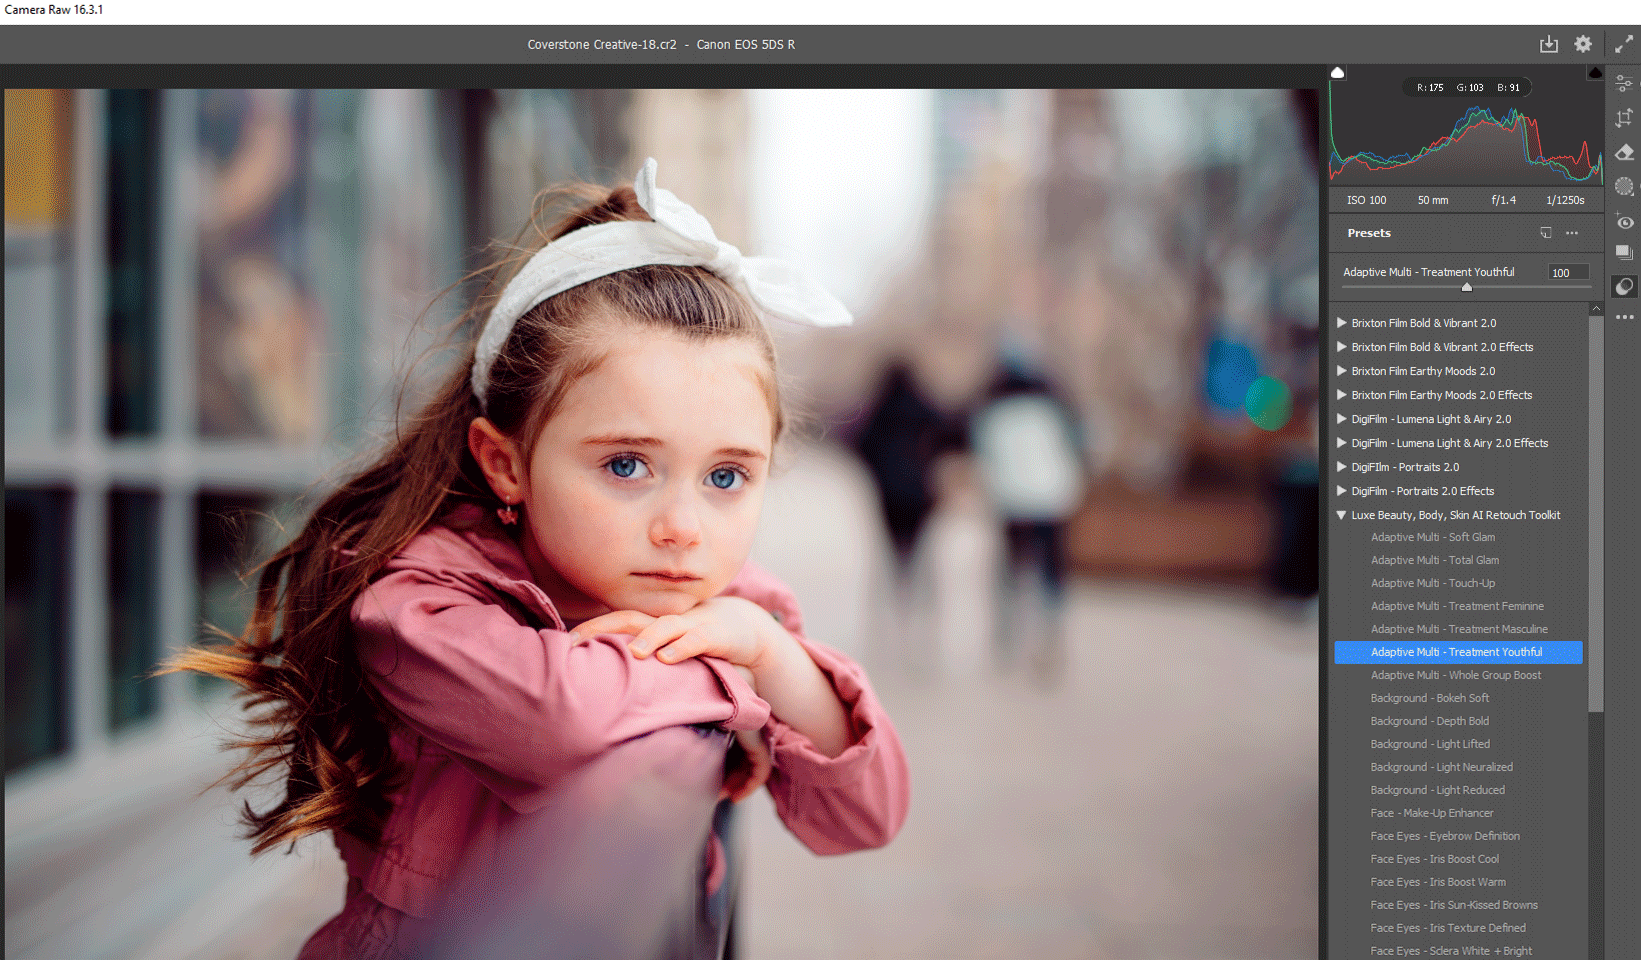Select the Red Eye removal tool
Screen dimensions: 1641x960
1624,221
